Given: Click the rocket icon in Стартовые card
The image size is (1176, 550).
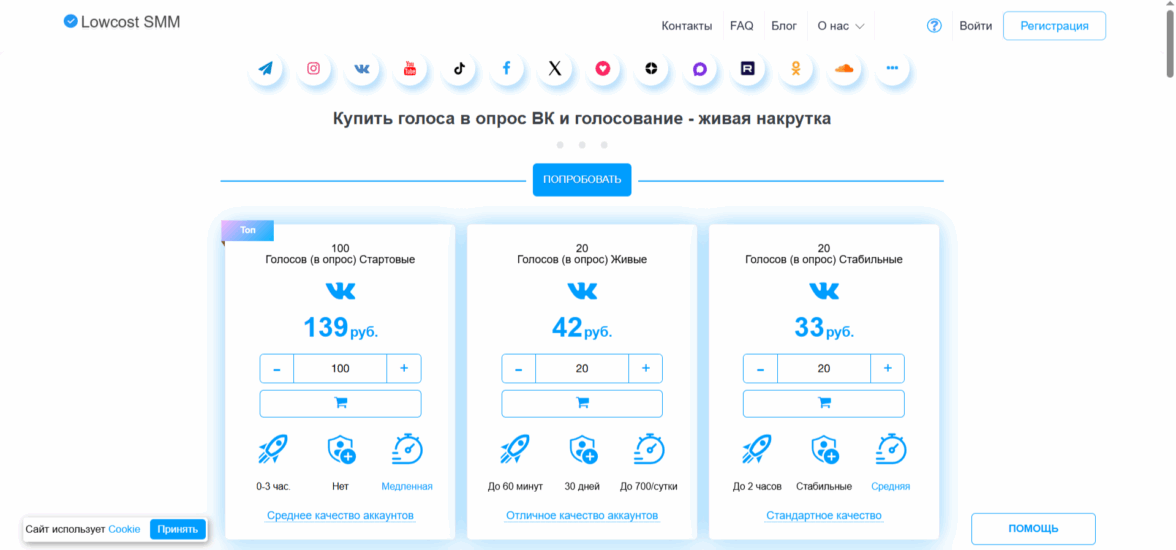Looking at the screenshot, I should pyautogui.click(x=273, y=449).
